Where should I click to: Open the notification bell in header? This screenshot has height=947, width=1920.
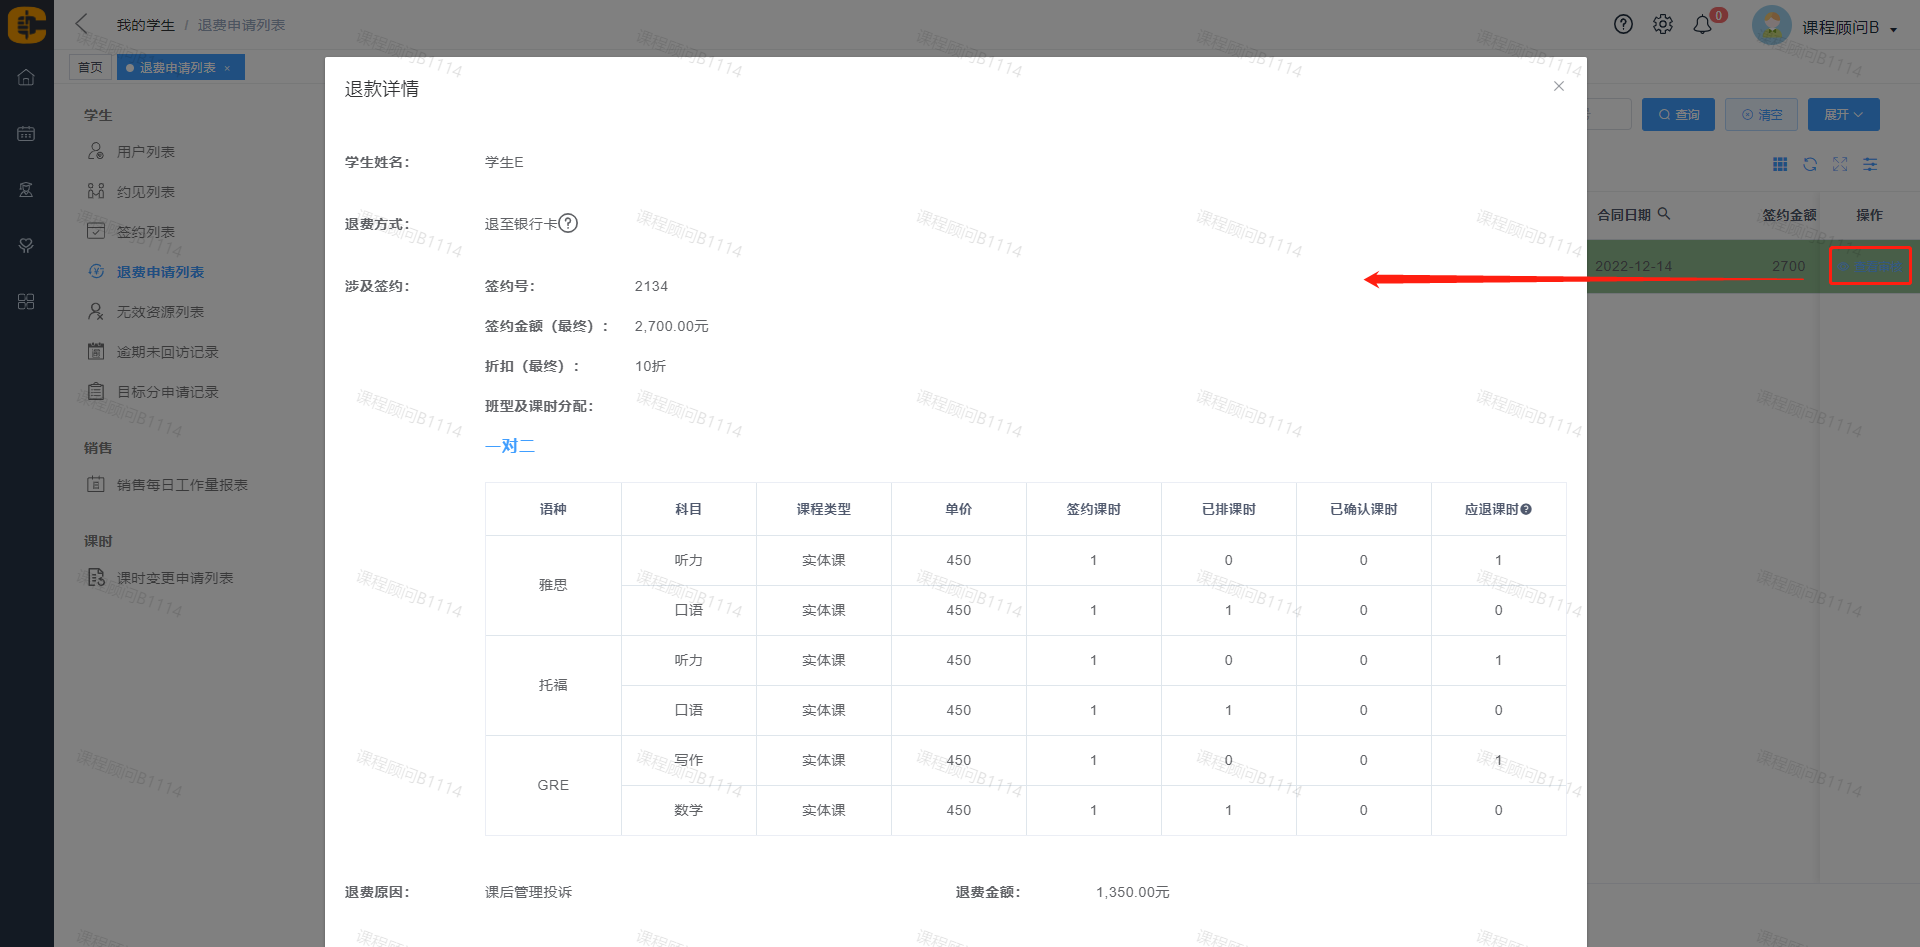click(1702, 25)
